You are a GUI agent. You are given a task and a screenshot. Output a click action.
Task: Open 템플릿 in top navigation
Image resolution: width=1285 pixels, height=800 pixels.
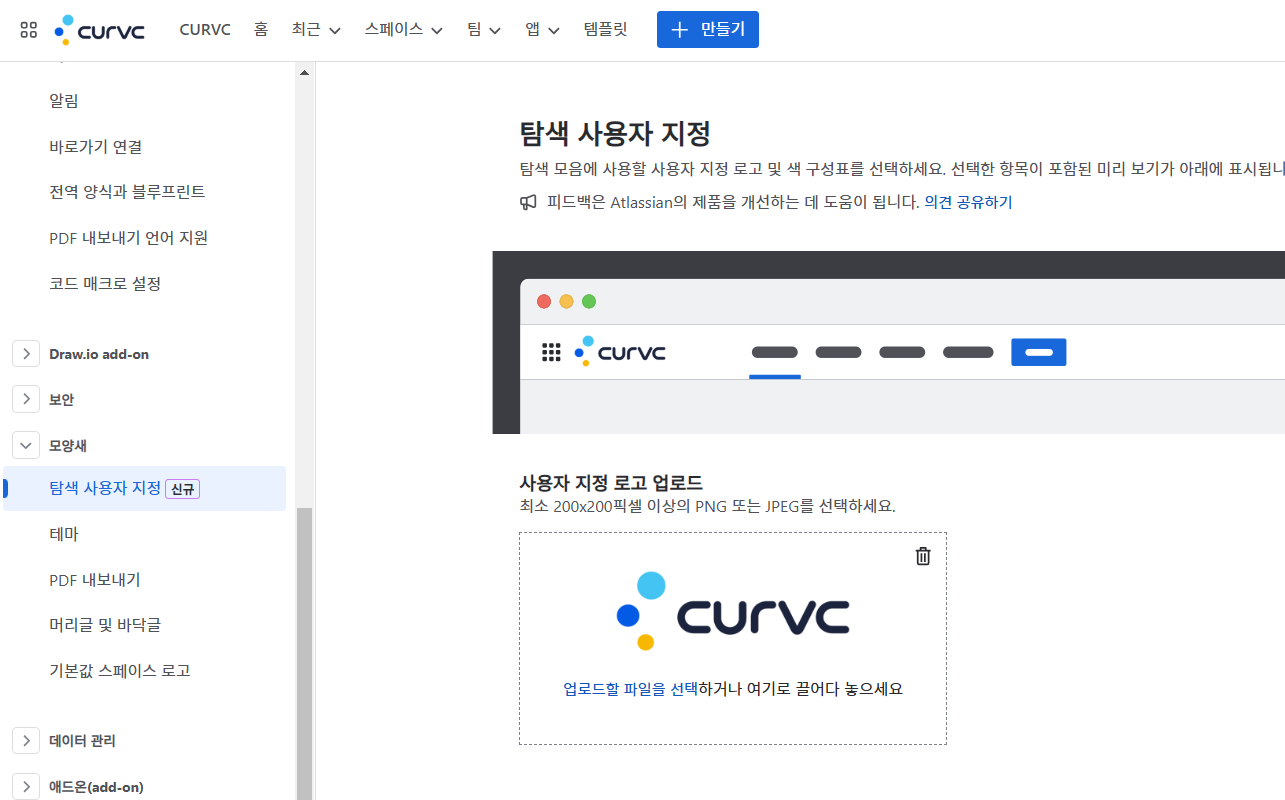point(606,30)
